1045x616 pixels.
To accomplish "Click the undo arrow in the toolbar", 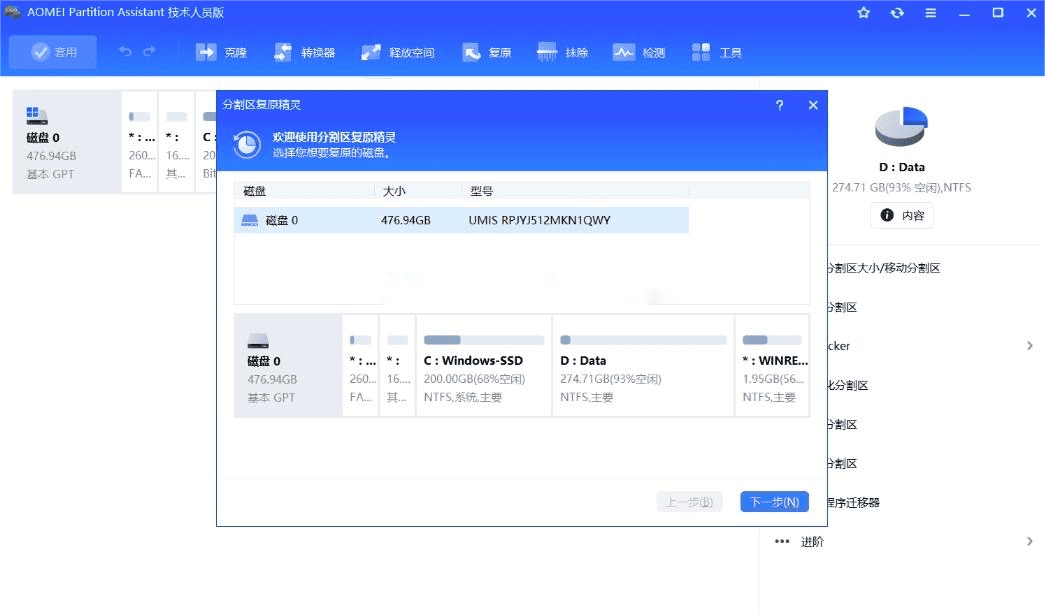I will tap(125, 51).
